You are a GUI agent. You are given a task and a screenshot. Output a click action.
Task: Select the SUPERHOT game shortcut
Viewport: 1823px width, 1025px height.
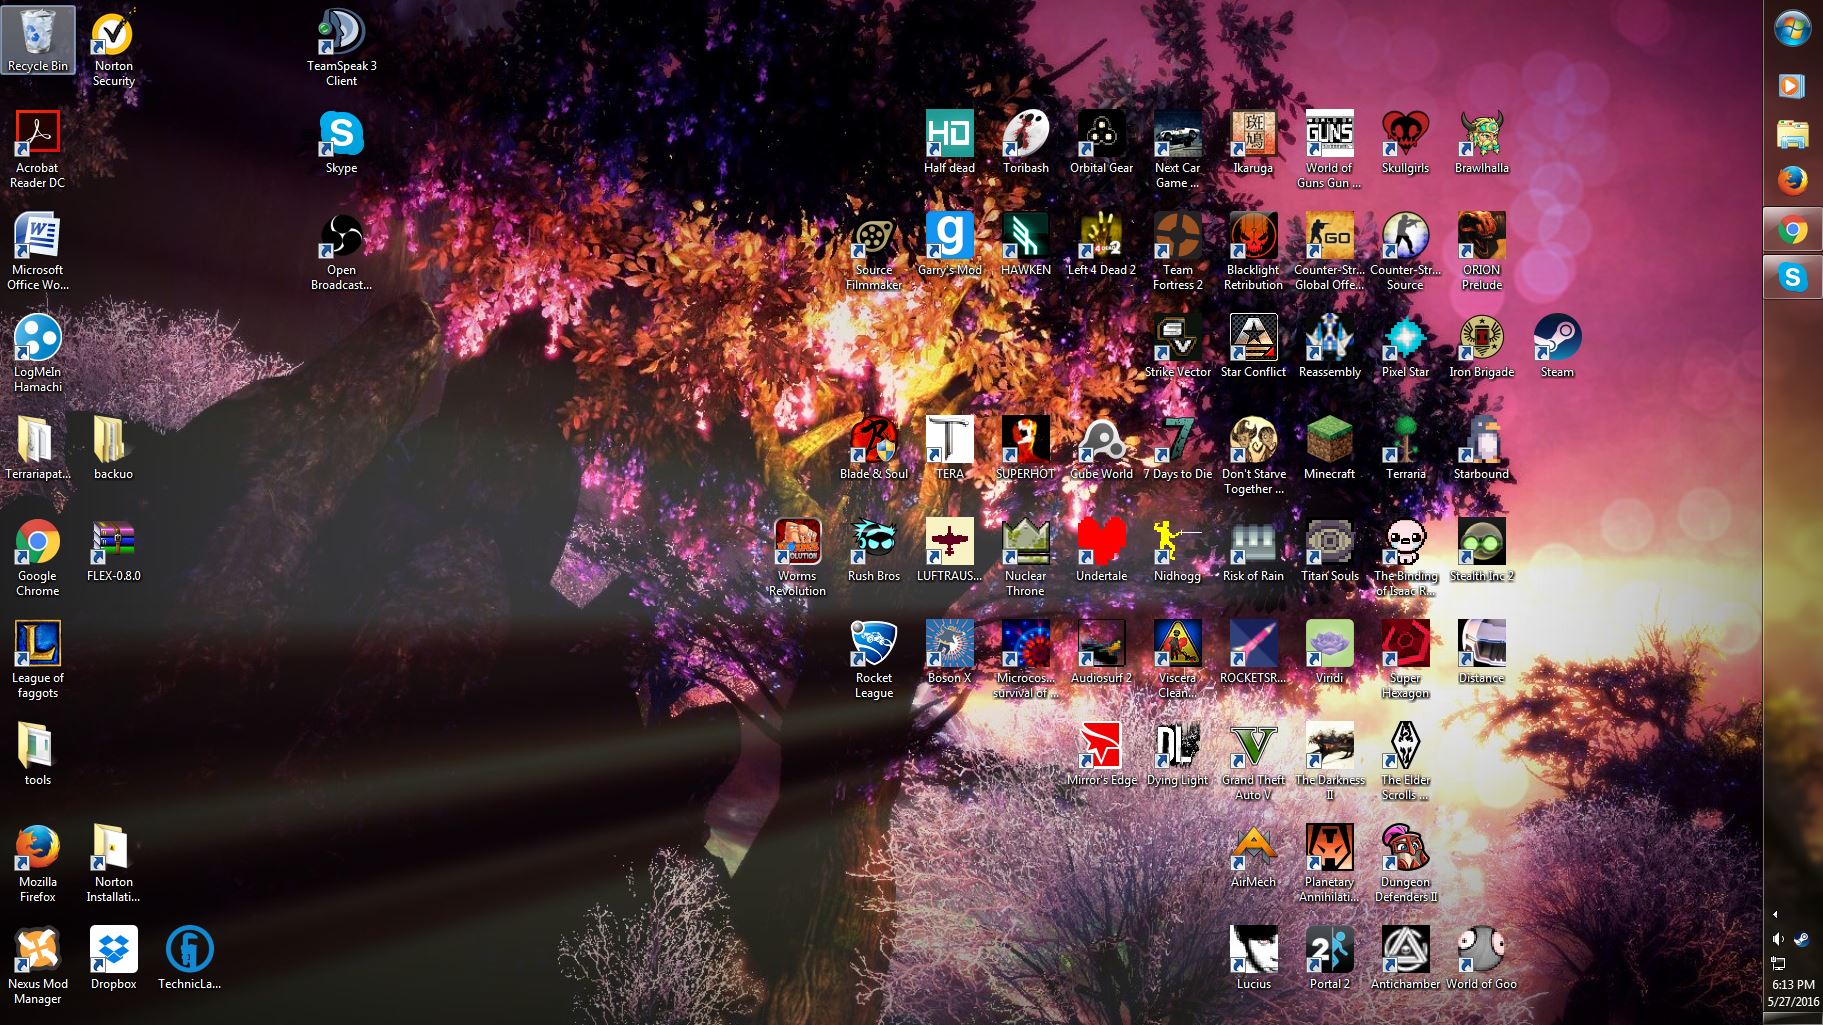click(x=1025, y=448)
